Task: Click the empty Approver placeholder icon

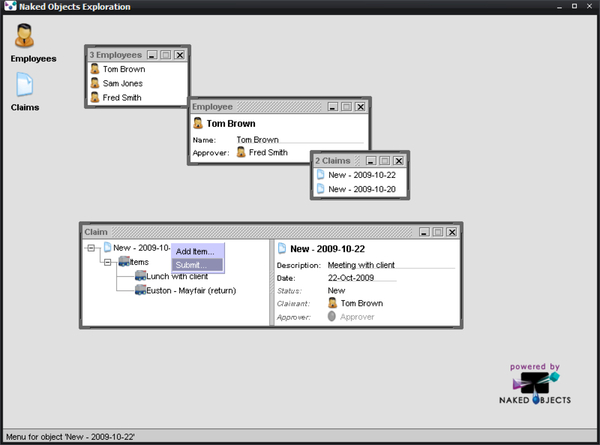Action: 332,316
